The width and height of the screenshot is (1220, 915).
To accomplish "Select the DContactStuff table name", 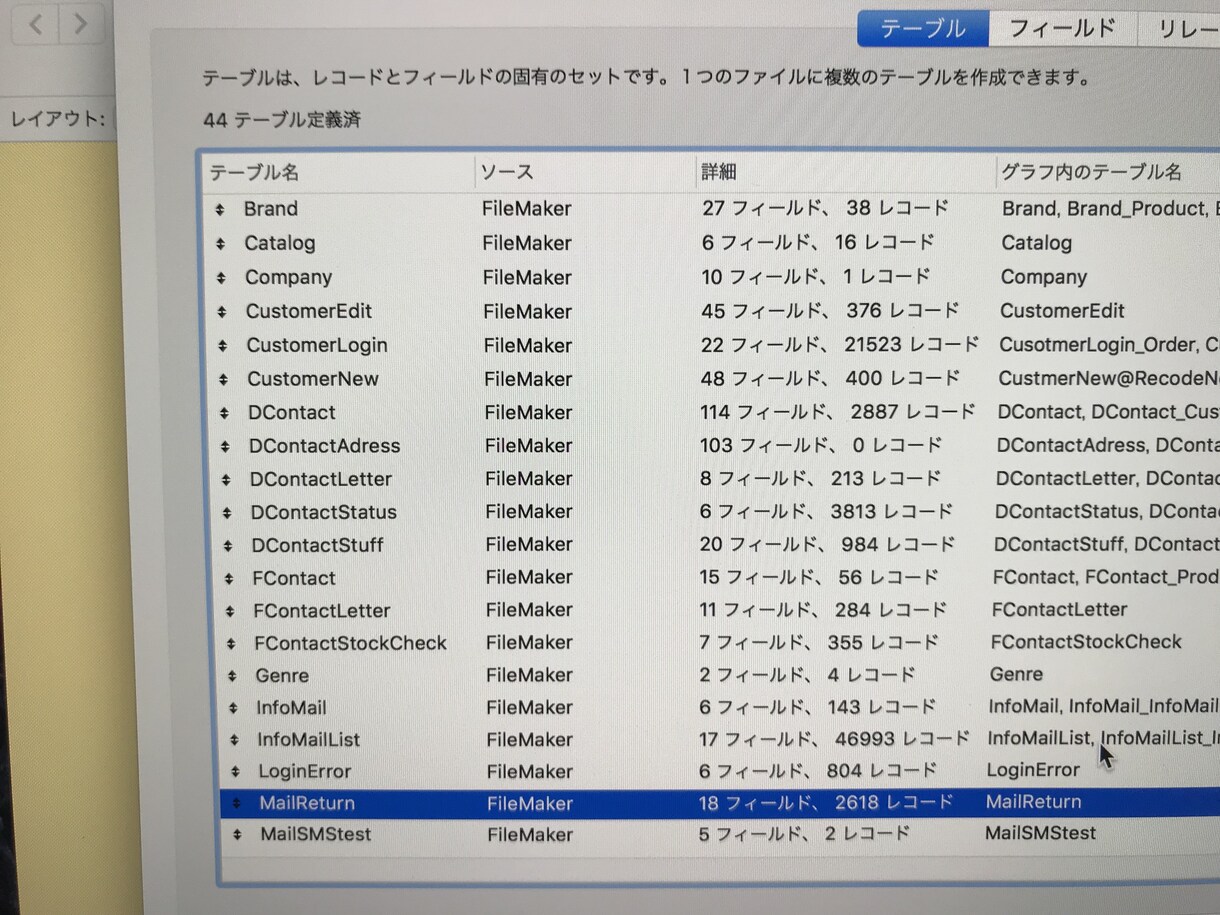I will pyautogui.click(x=318, y=545).
